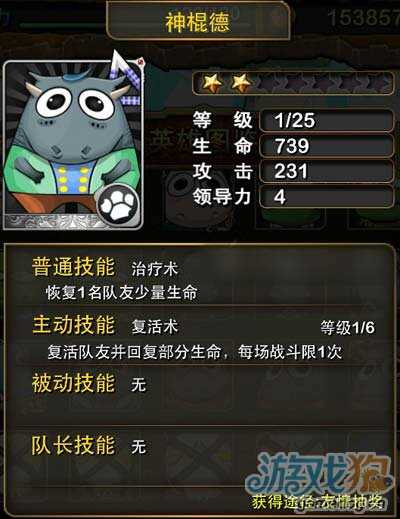Click the first gold star
Viewport: 400px width, 519px height.
click(x=212, y=82)
